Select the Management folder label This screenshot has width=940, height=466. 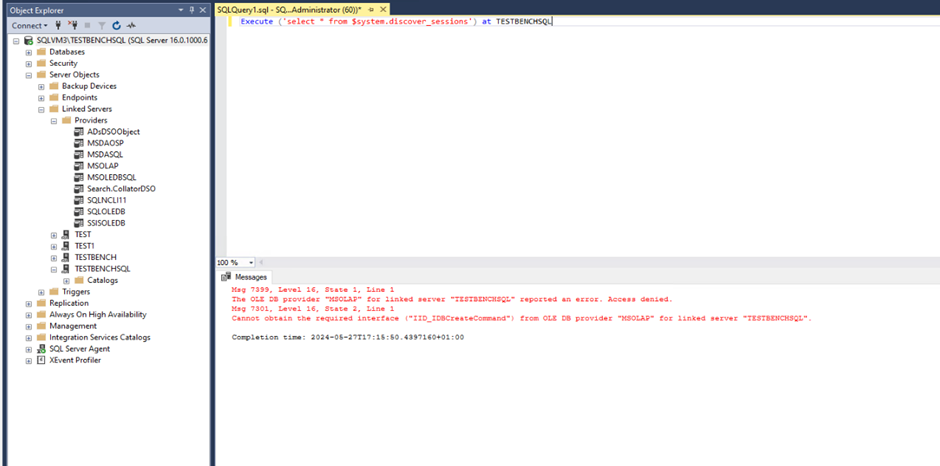point(73,326)
